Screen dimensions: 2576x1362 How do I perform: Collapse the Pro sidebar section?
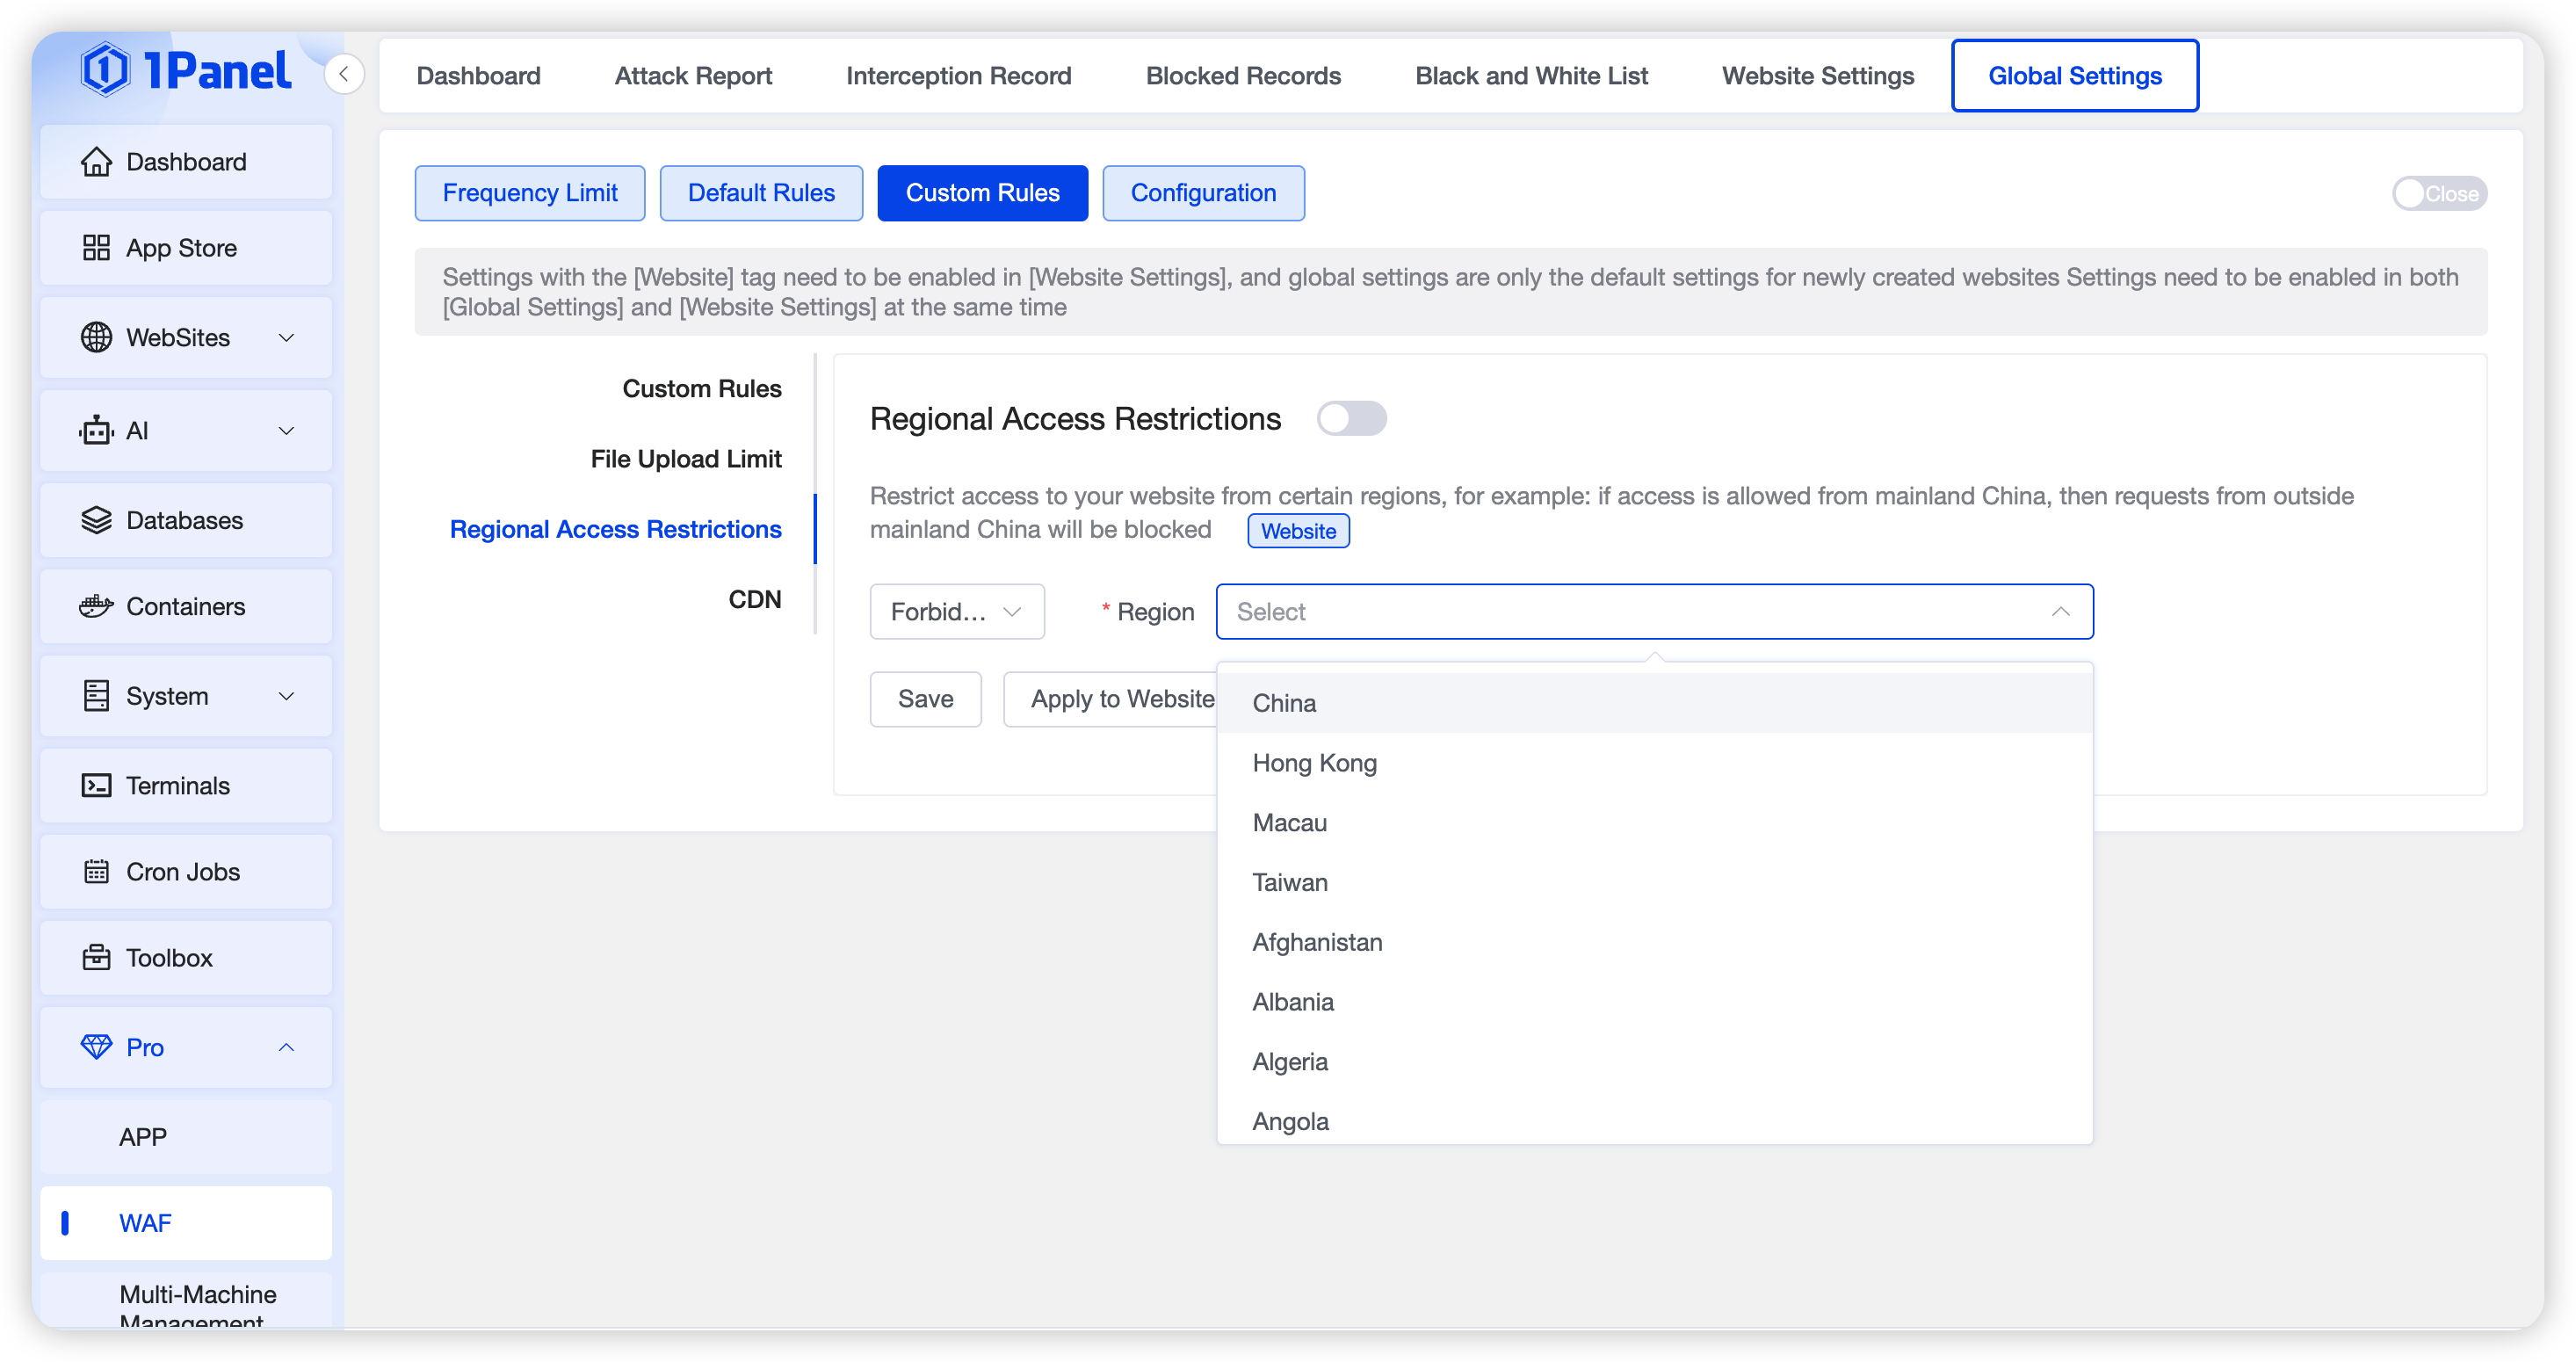pyautogui.click(x=286, y=1047)
